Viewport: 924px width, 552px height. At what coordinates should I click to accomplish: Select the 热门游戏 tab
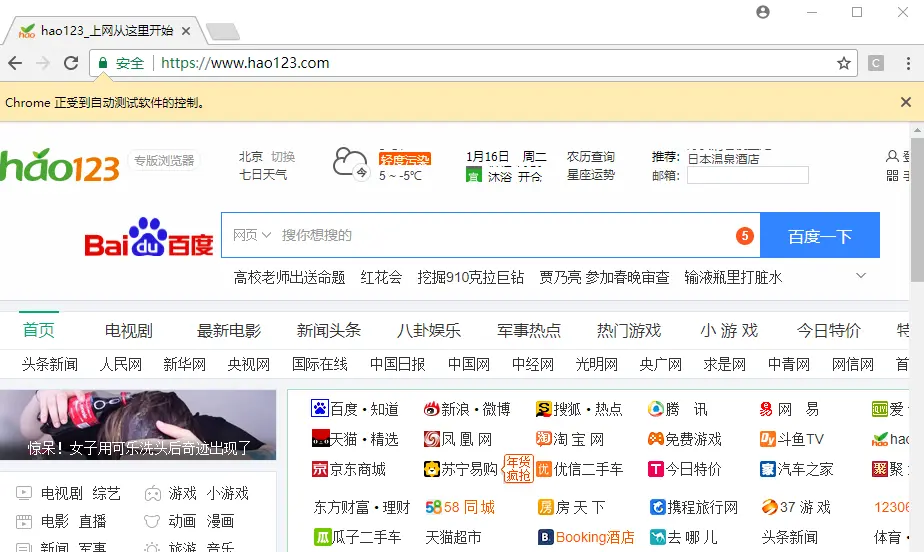pos(629,331)
